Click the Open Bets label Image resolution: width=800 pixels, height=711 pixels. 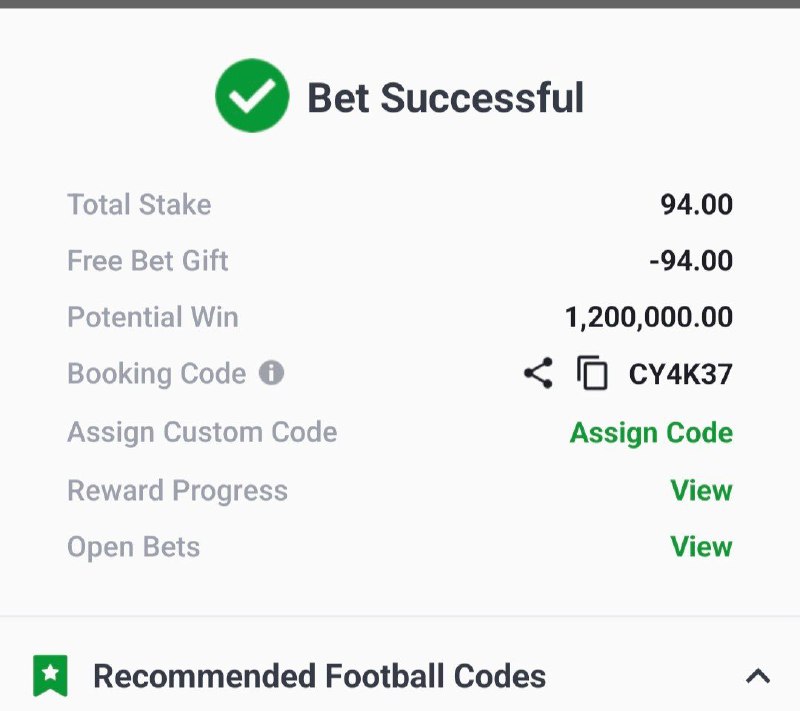click(133, 547)
